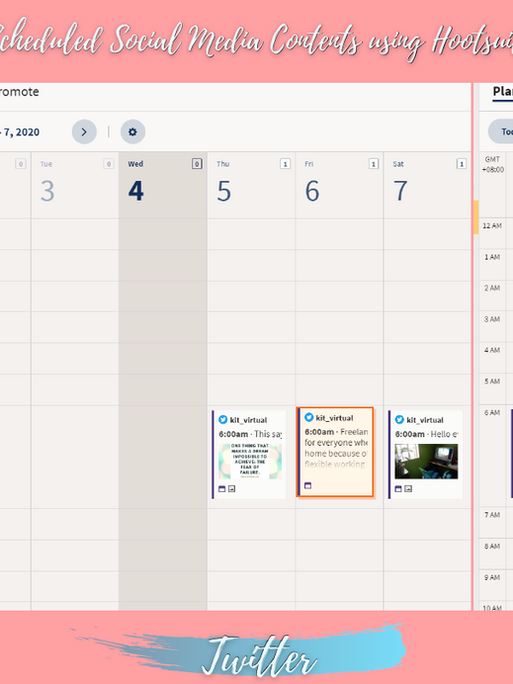The height and width of the screenshot is (684, 513).
Task: Open the highlighted Friday 6:00am Freelance post
Action: point(335,452)
